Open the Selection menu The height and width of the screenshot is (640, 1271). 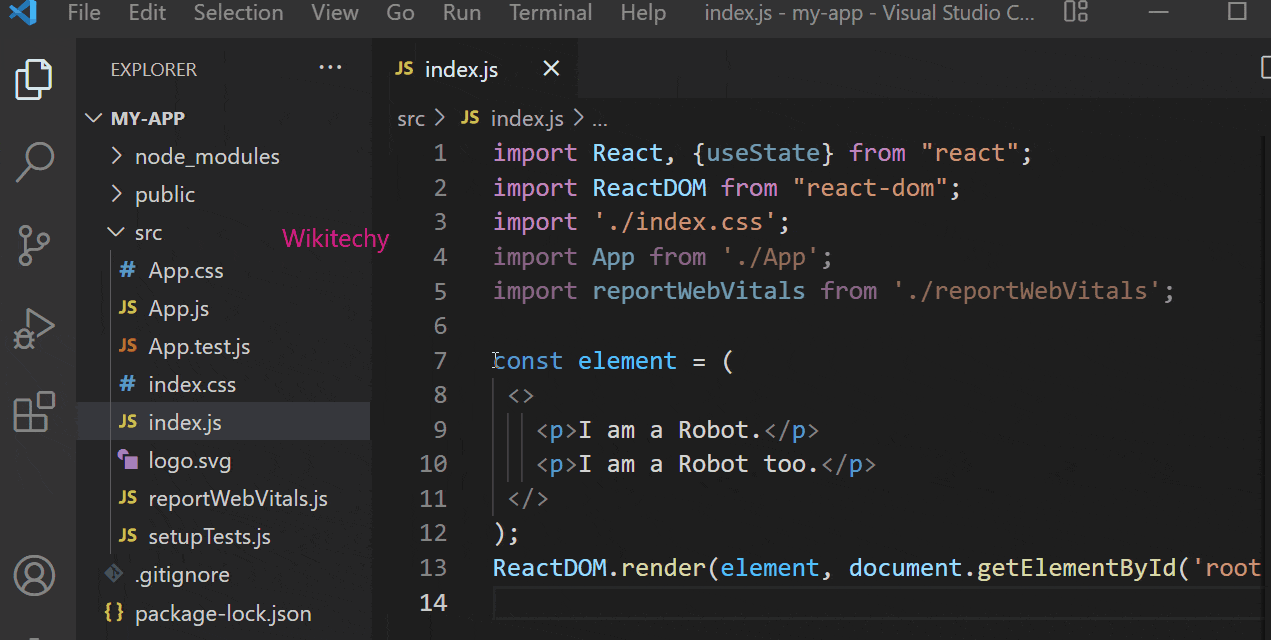[x=238, y=13]
